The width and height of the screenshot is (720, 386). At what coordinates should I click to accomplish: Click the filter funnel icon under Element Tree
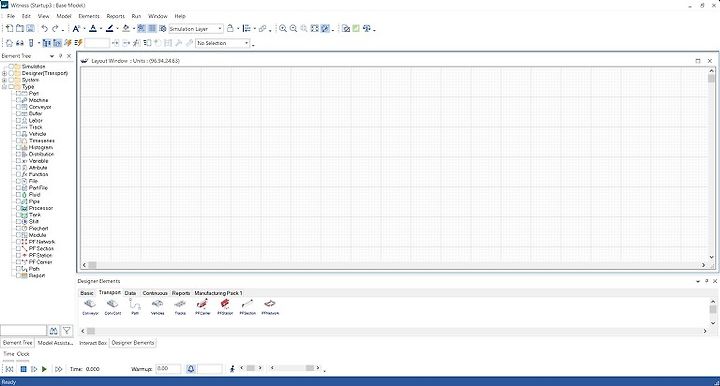point(67,330)
